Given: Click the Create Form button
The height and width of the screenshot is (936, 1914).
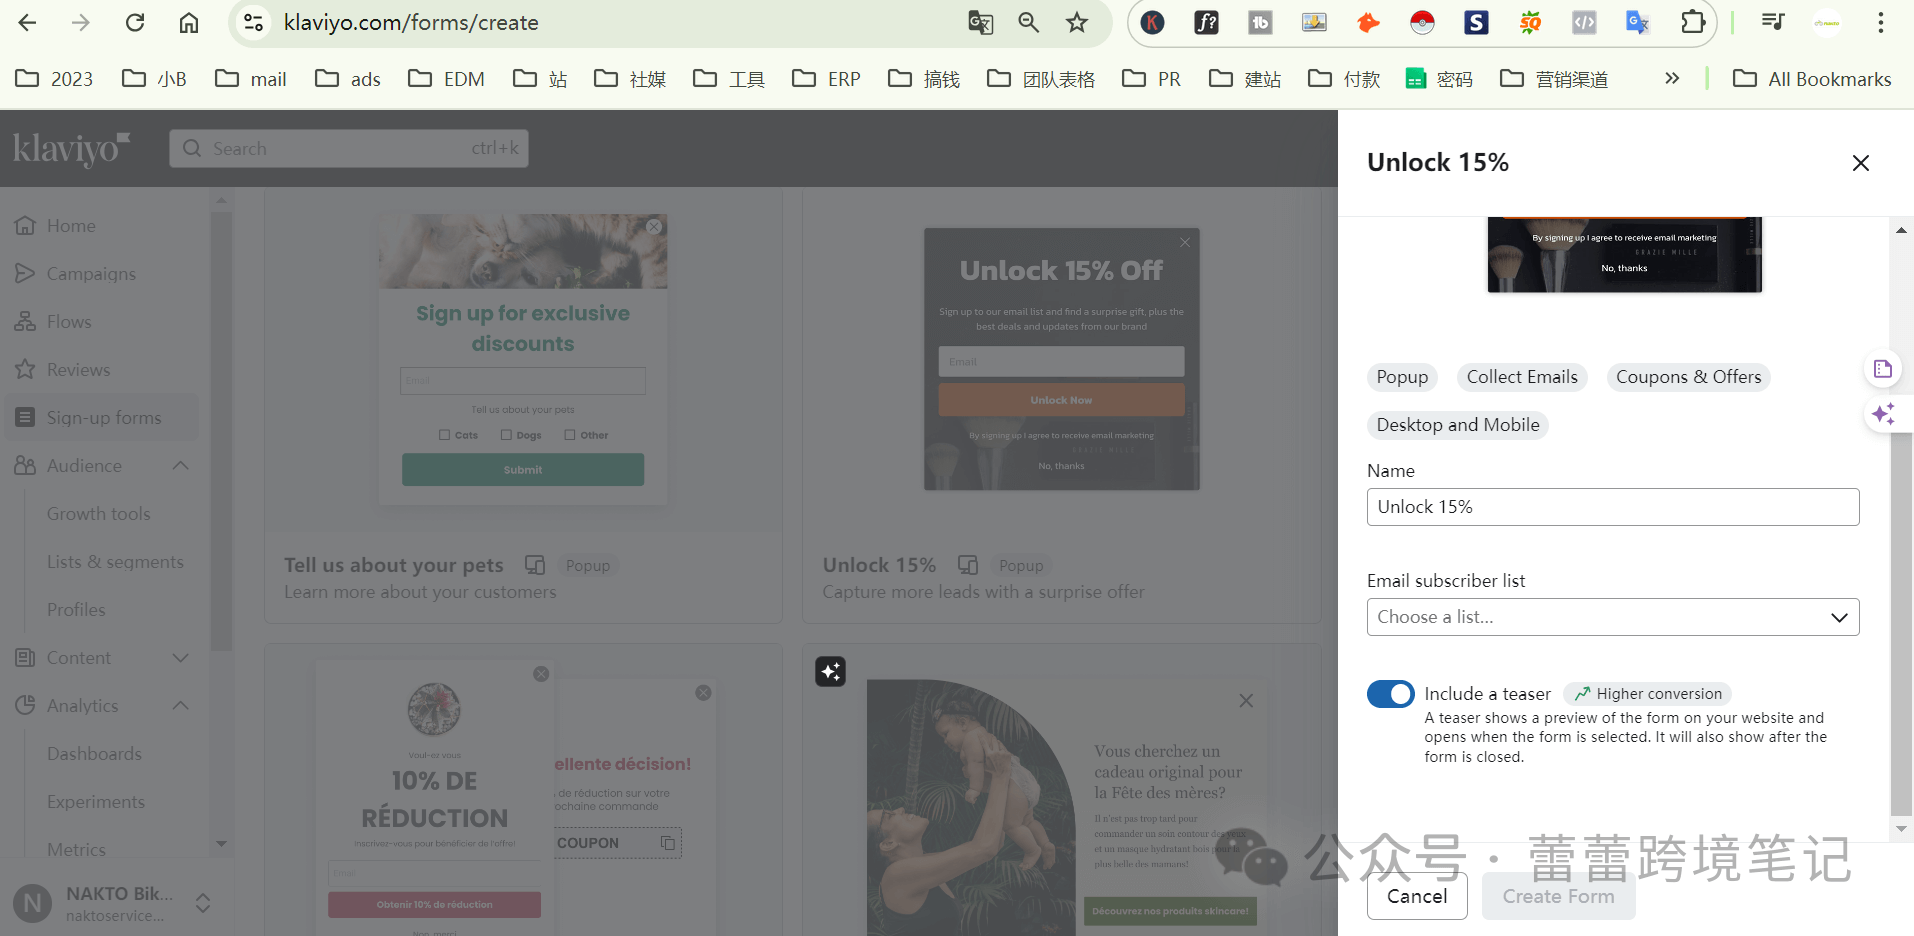Looking at the screenshot, I should (x=1557, y=896).
